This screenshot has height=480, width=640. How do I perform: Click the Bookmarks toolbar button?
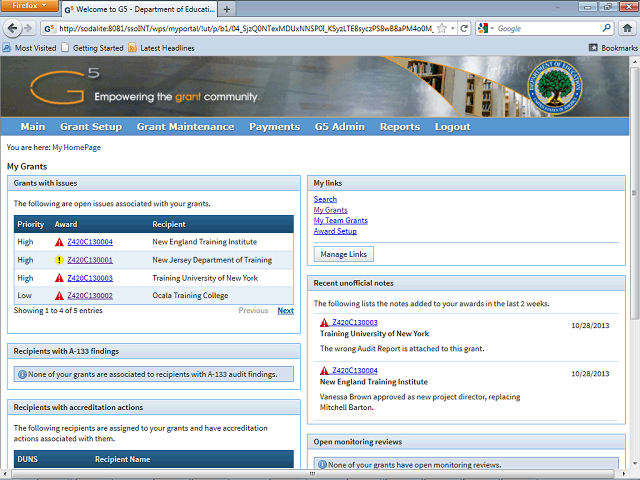pyautogui.click(x=613, y=48)
